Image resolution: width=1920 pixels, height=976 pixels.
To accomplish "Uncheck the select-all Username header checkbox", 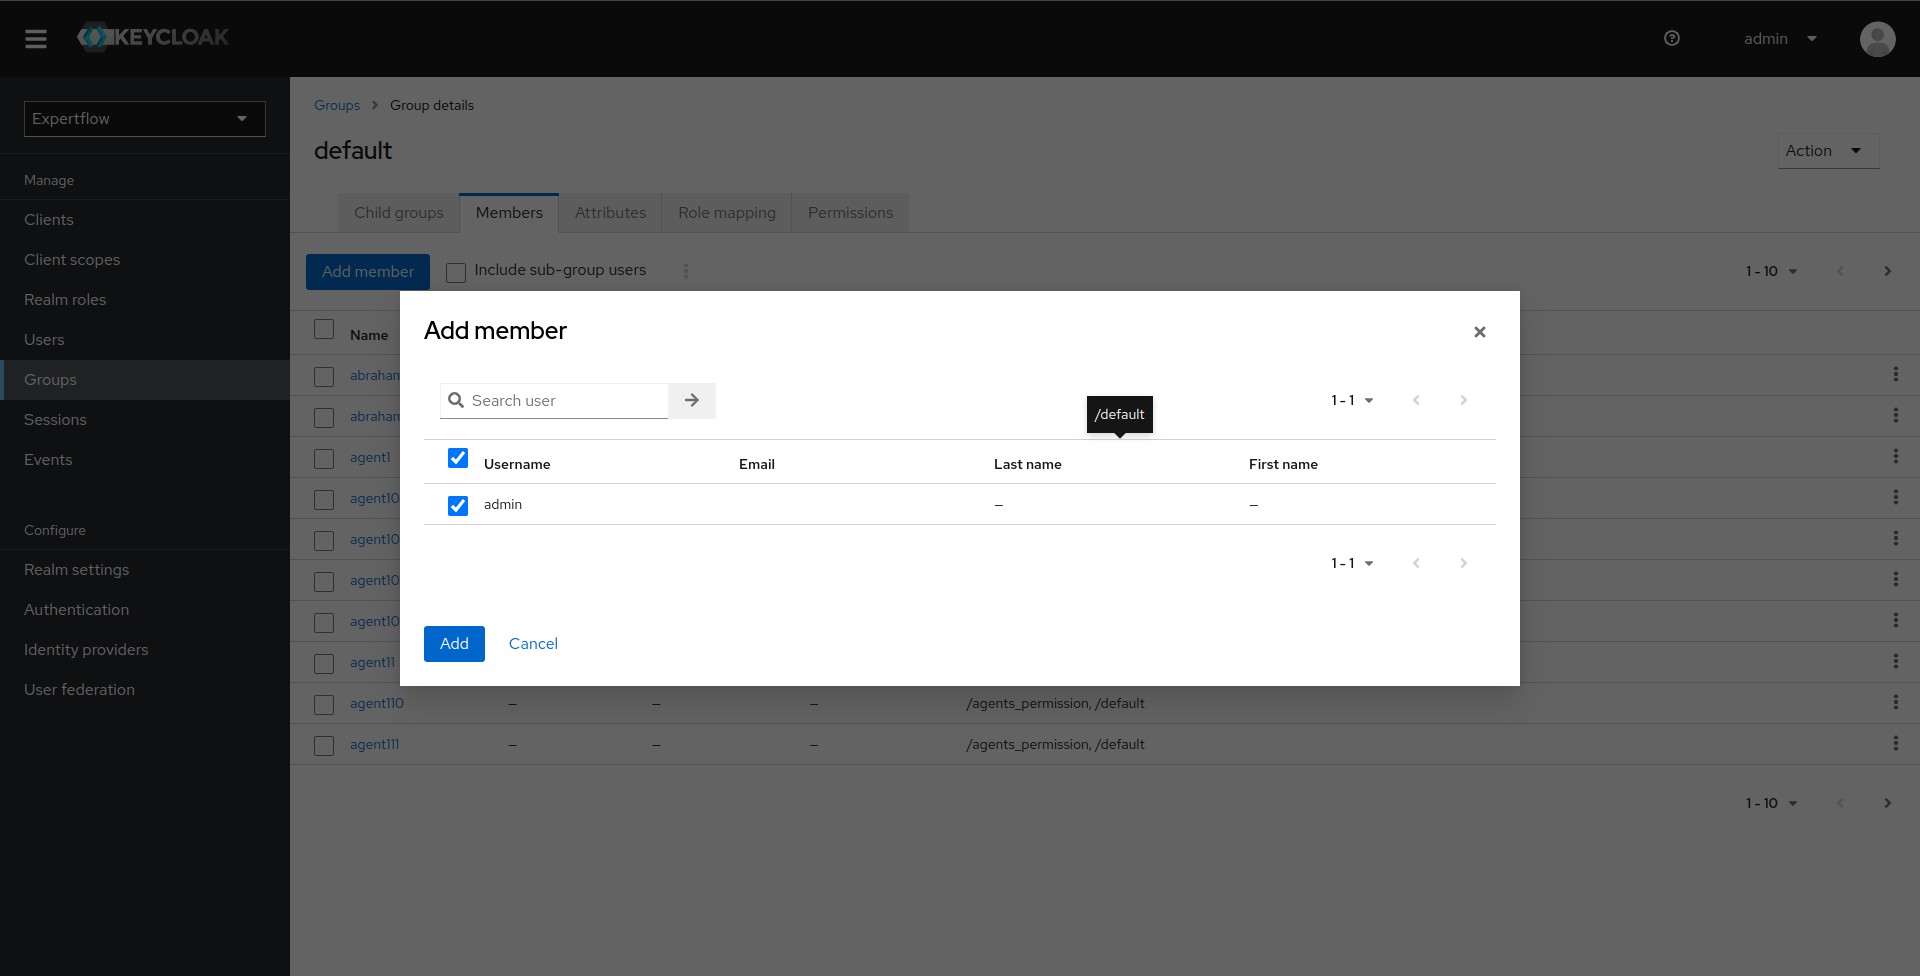I will (x=458, y=457).
